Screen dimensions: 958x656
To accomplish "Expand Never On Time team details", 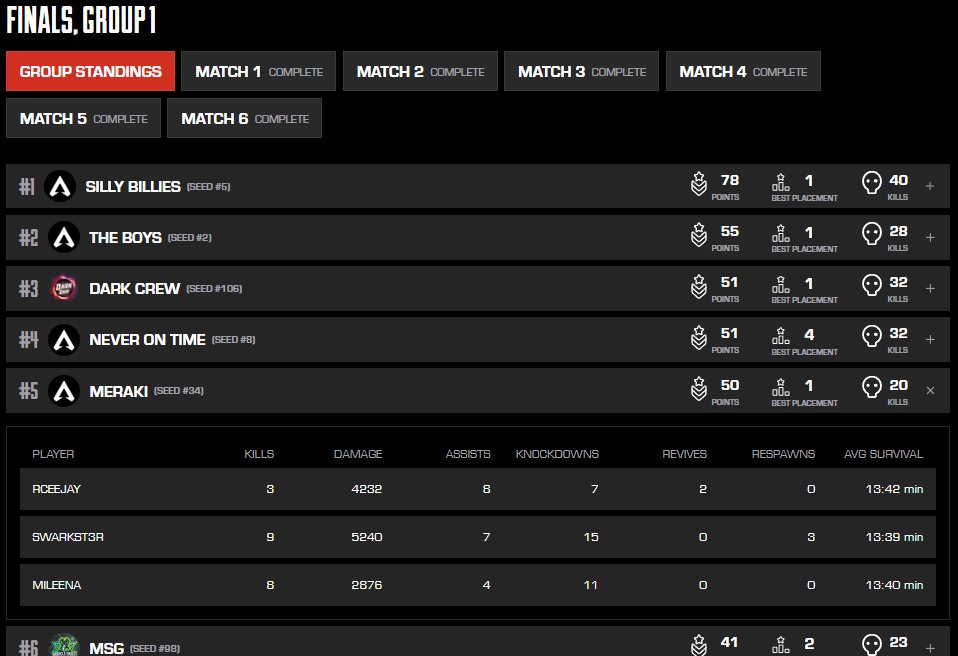I will coord(930,340).
